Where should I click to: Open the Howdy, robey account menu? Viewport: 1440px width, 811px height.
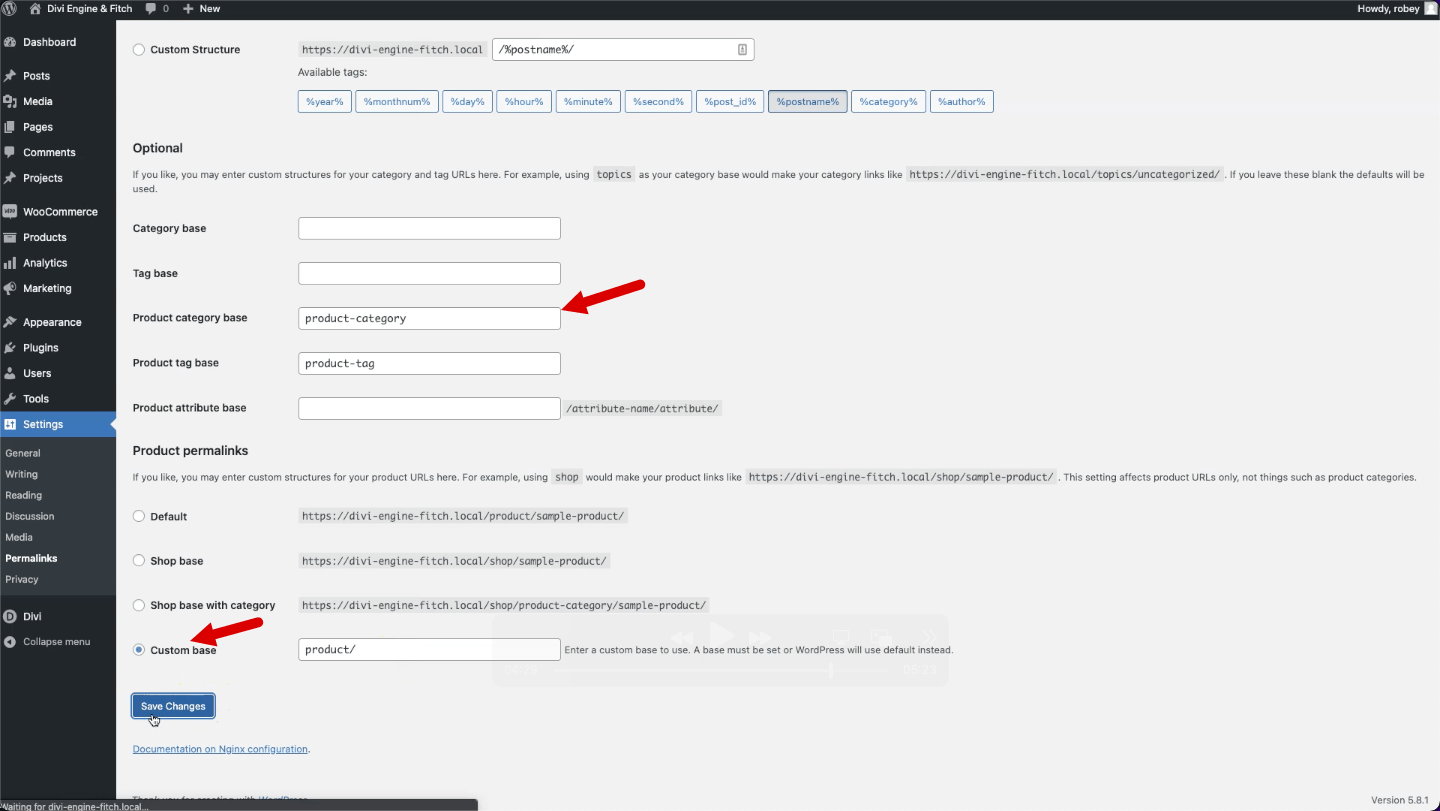(x=1393, y=8)
